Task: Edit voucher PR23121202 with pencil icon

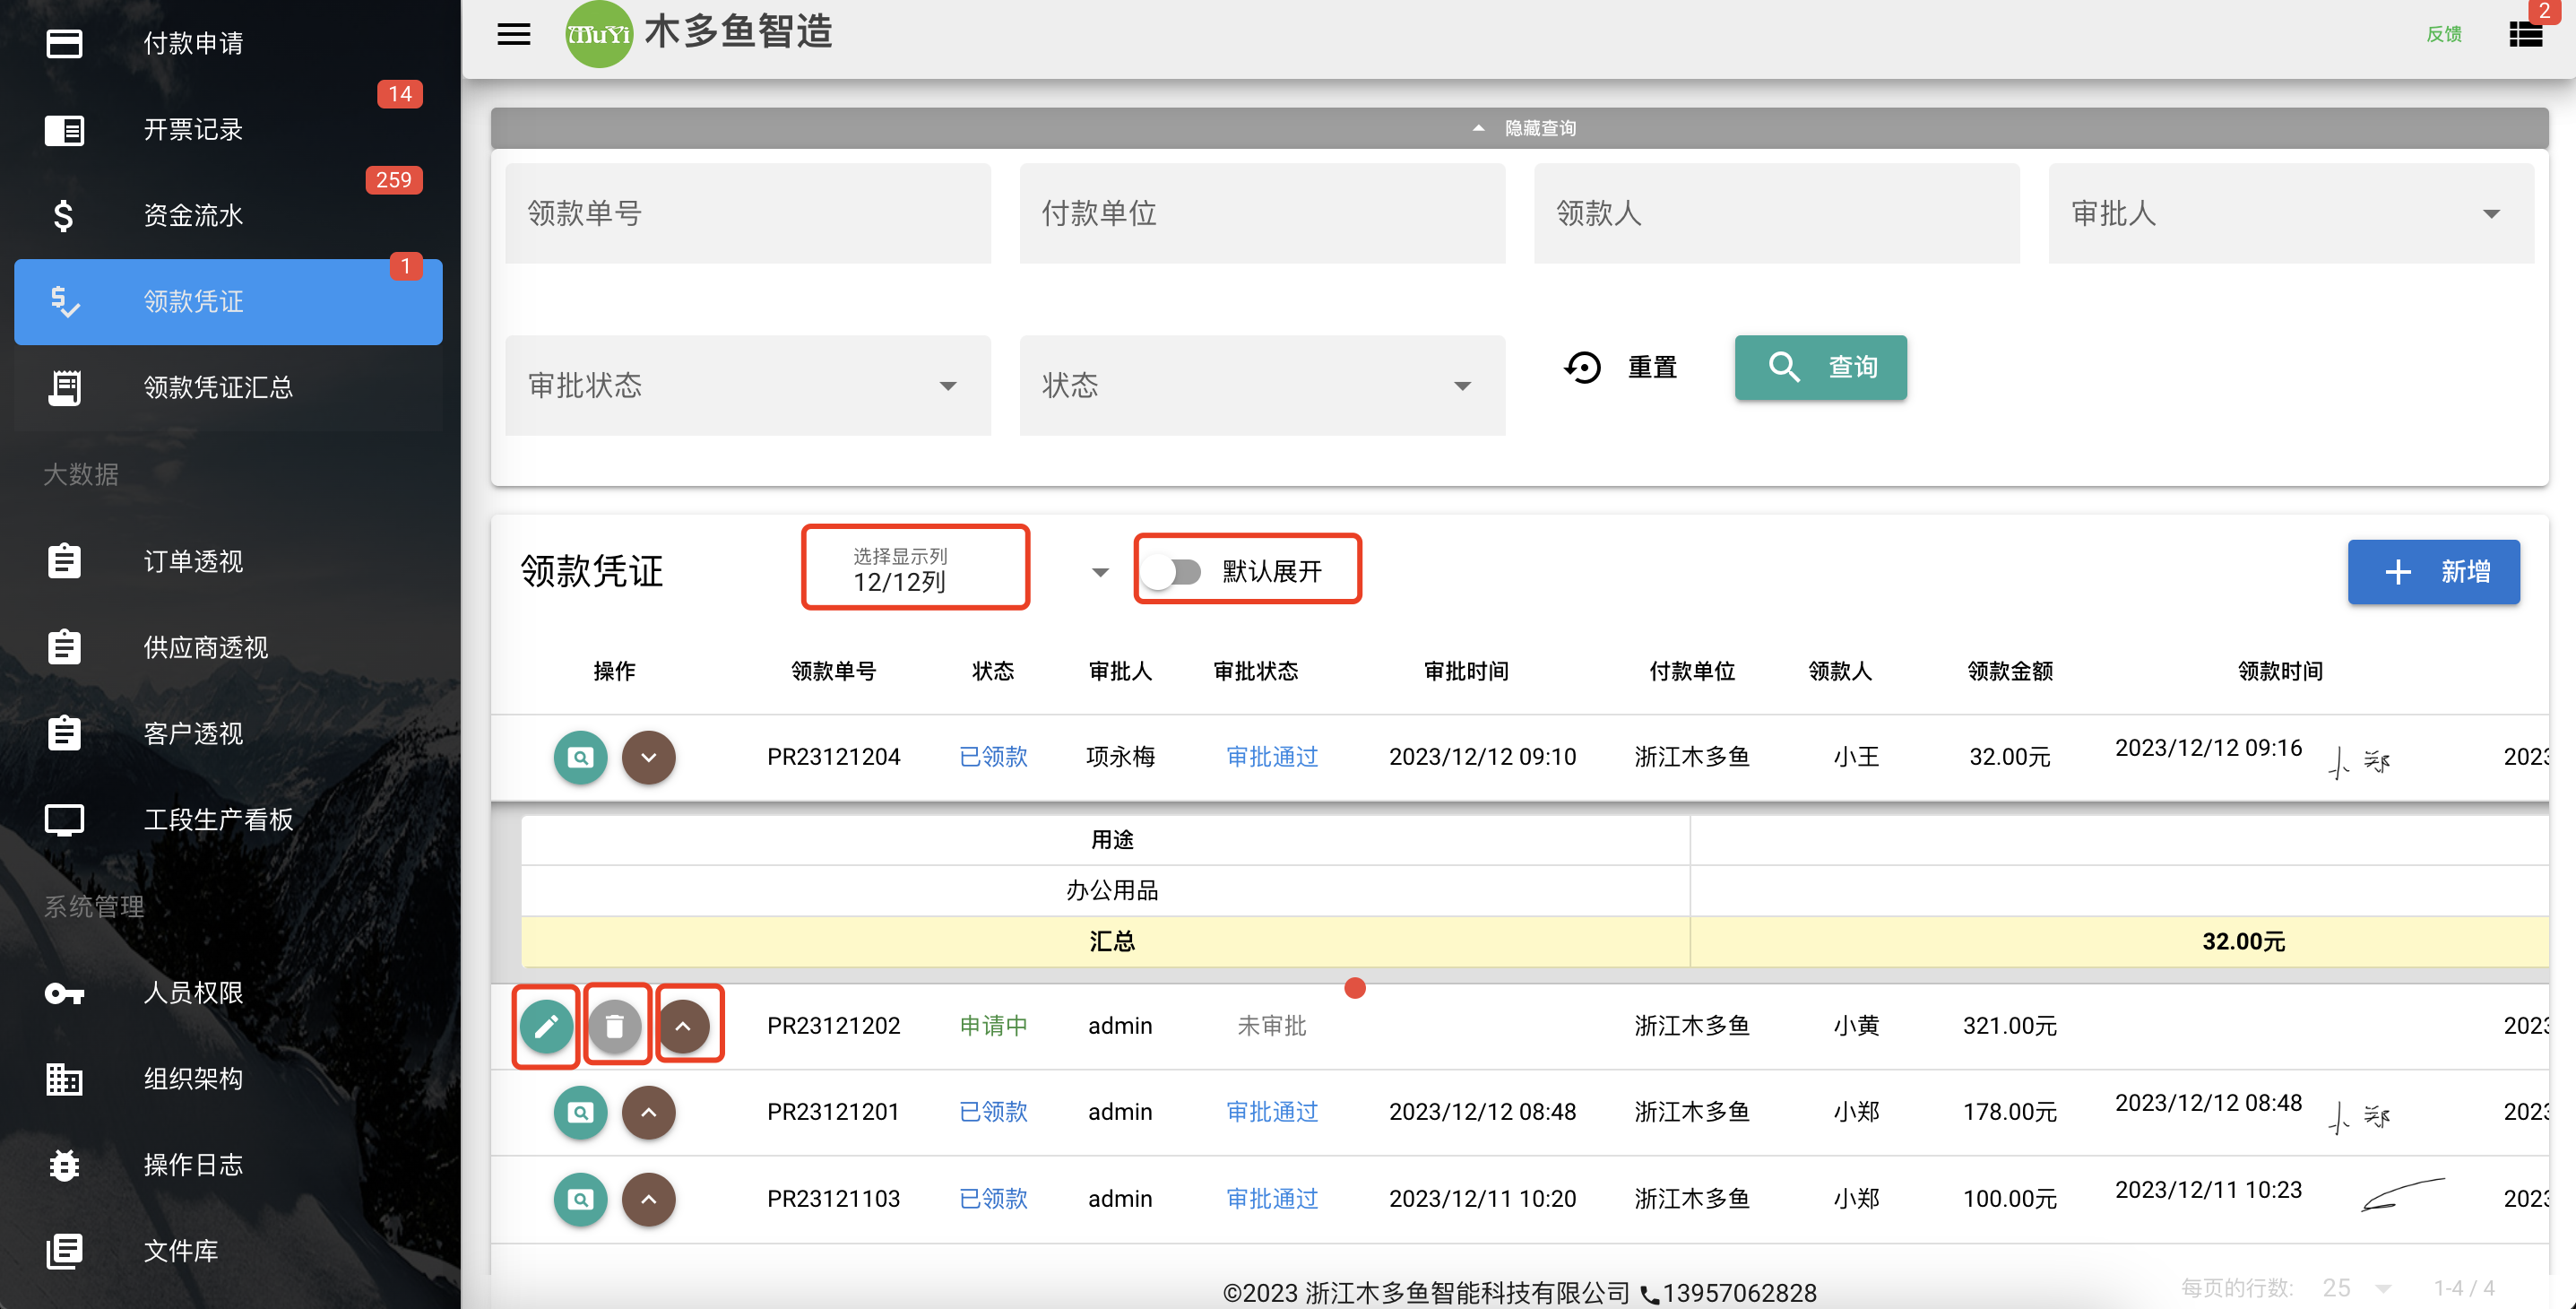Action: pyautogui.click(x=546, y=1026)
